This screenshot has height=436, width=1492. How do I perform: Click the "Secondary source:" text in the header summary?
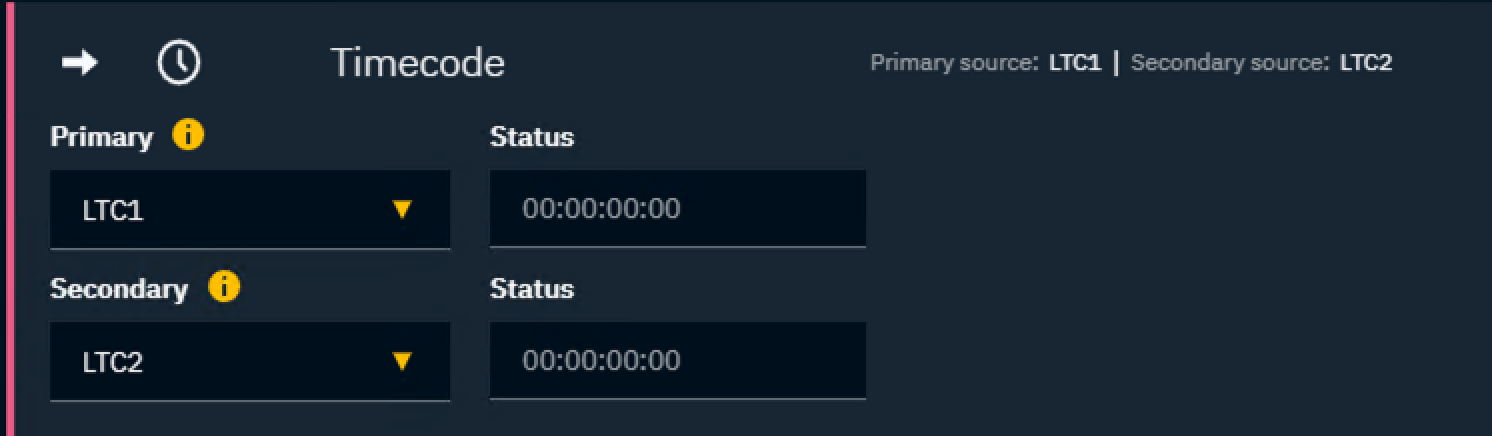click(x=1229, y=63)
